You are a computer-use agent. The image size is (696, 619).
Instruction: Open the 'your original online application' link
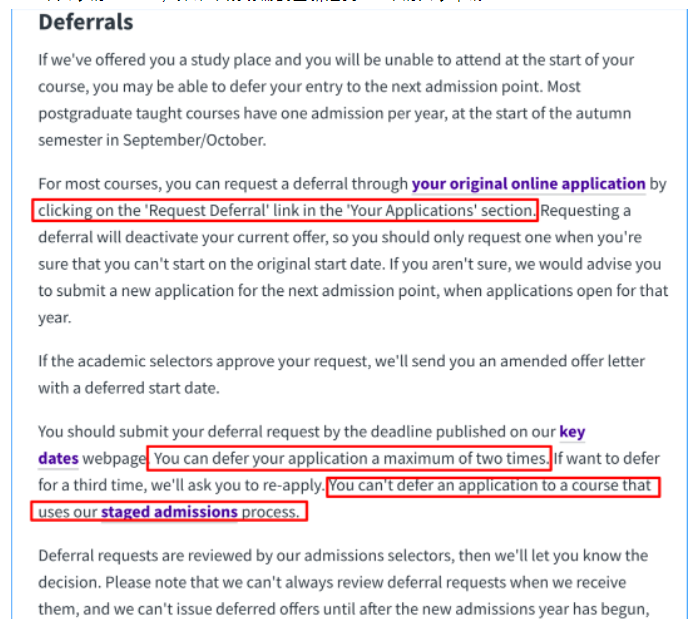click(x=528, y=184)
